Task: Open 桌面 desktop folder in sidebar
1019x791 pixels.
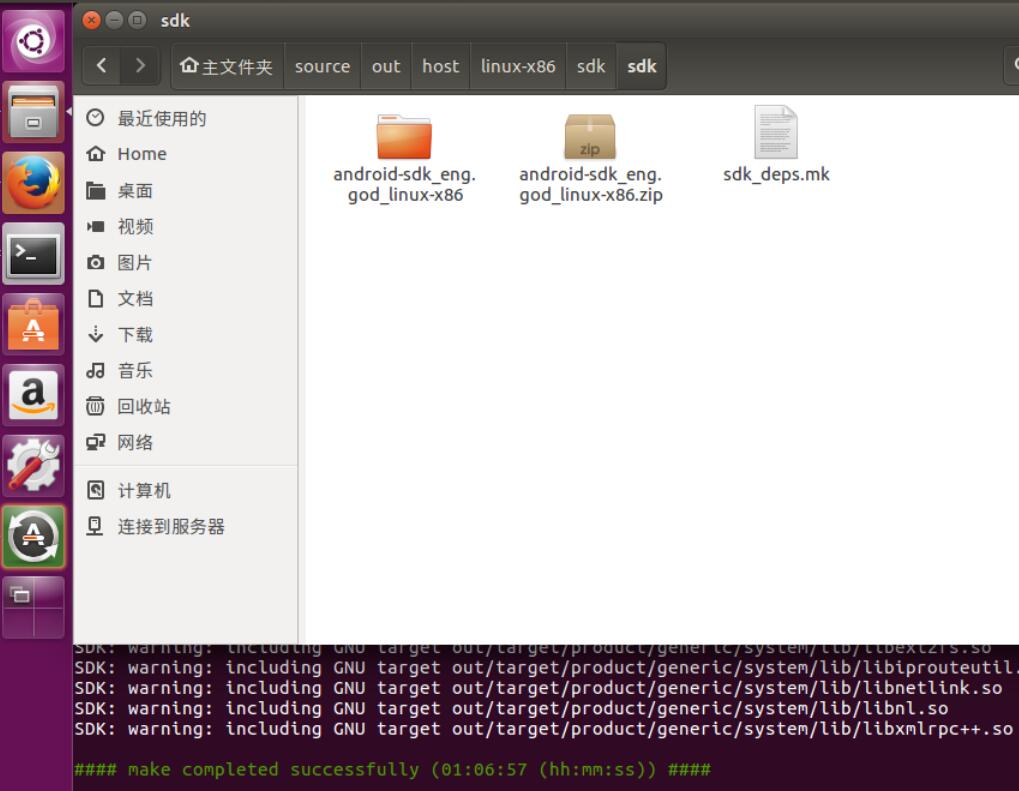Action: pyautogui.click(x=186, y=190)
